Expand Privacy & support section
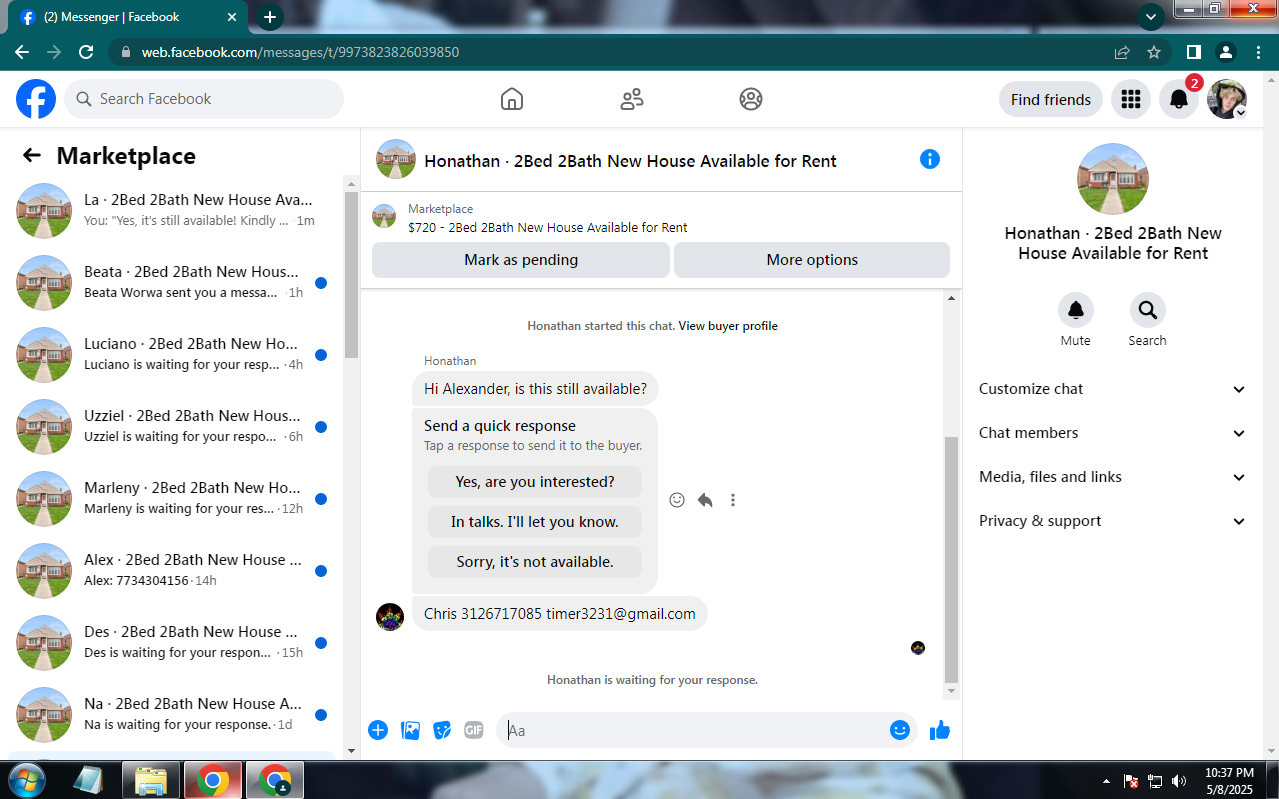The image size is (1279, 799). pyautogui.click(x=1113, y=521)
